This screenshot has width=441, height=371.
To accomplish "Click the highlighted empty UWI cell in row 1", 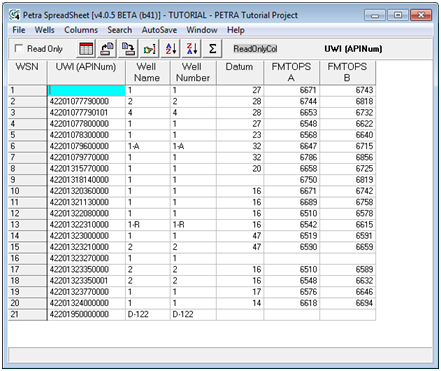I will 86,90.
